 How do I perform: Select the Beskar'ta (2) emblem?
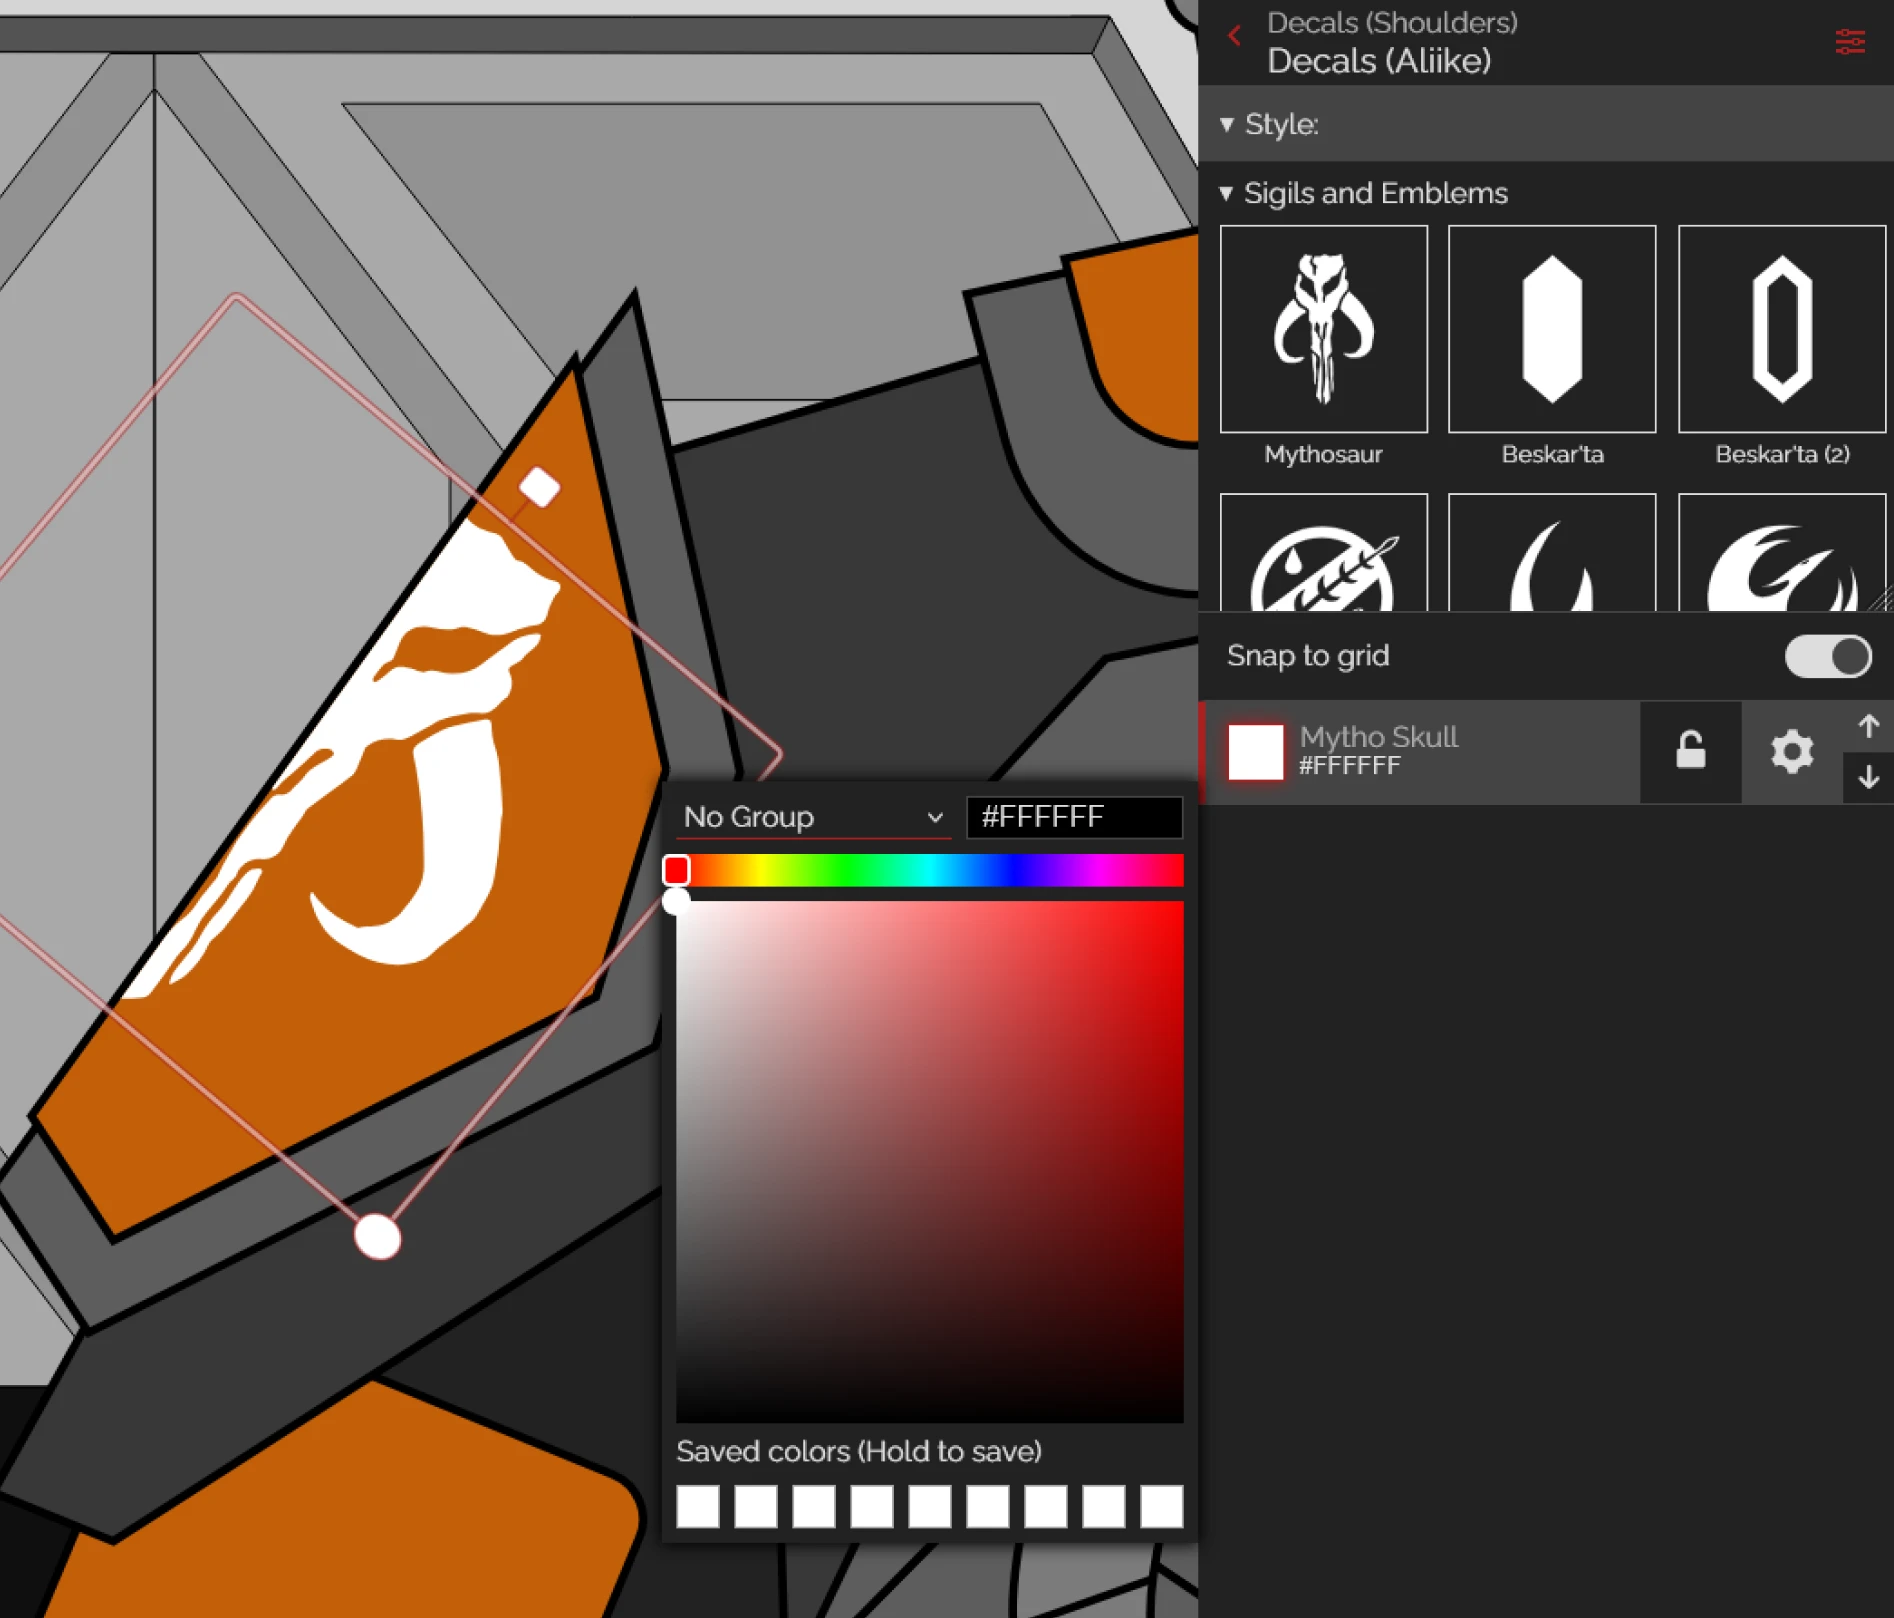pos(1782,329)
